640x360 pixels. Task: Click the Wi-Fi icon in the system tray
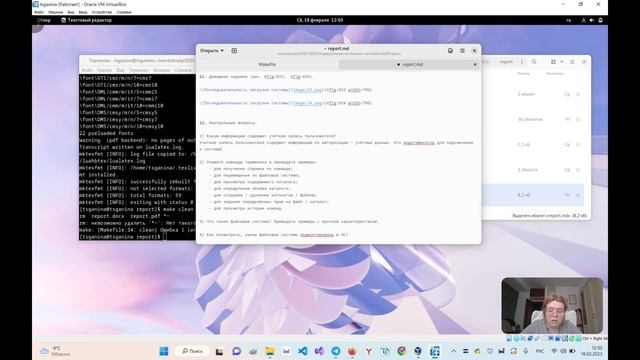coord(554,351)
